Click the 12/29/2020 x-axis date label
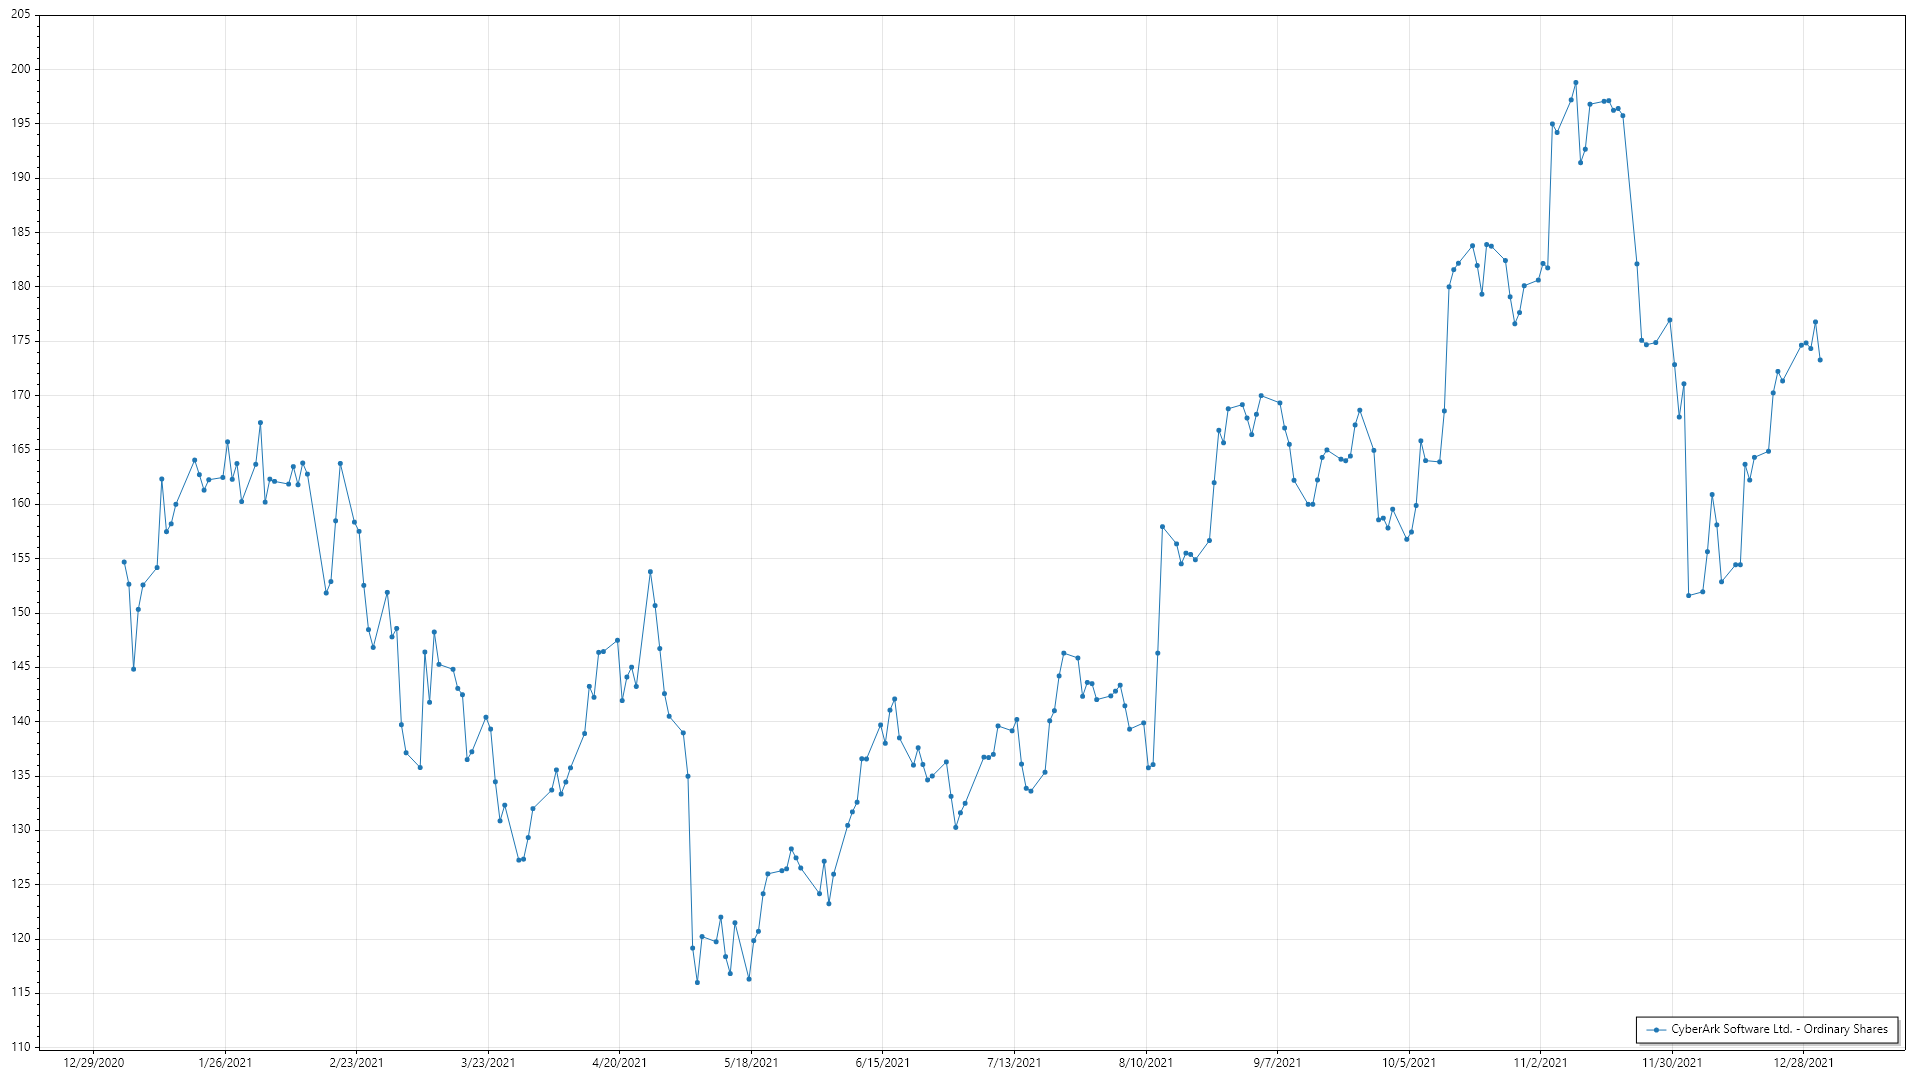 pyautogui.click(x=94, y=1062)
